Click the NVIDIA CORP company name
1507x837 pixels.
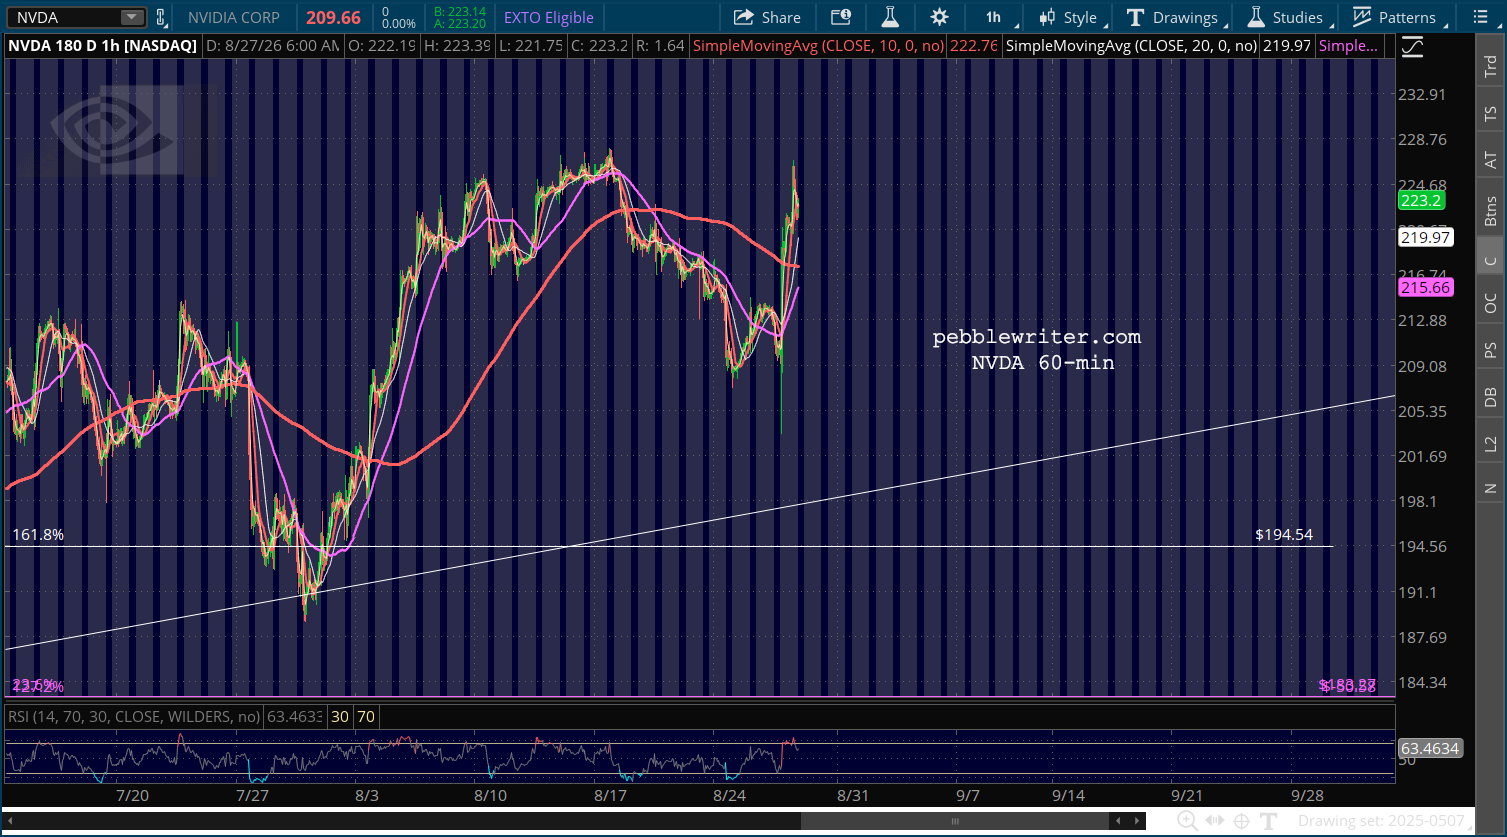(x=234, y=17)
